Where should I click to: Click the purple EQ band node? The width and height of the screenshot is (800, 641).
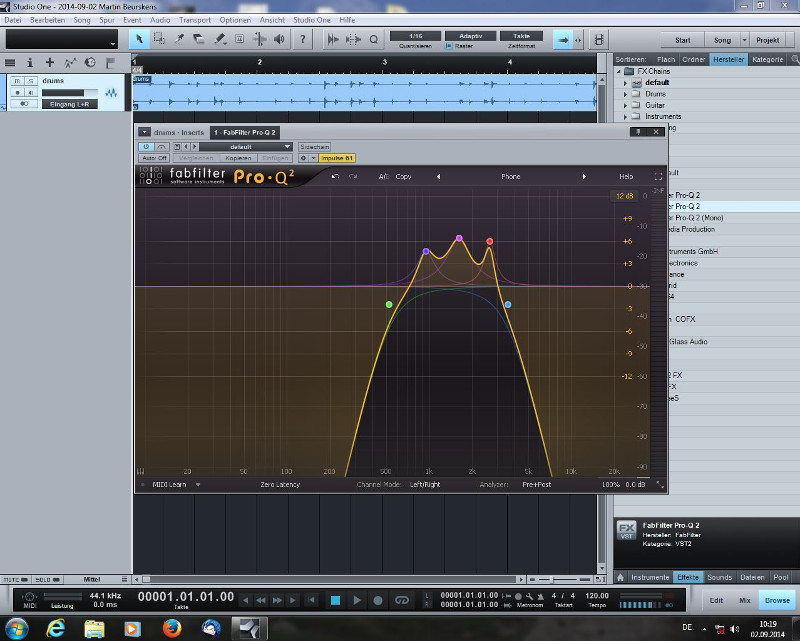(x=459, y=238)
